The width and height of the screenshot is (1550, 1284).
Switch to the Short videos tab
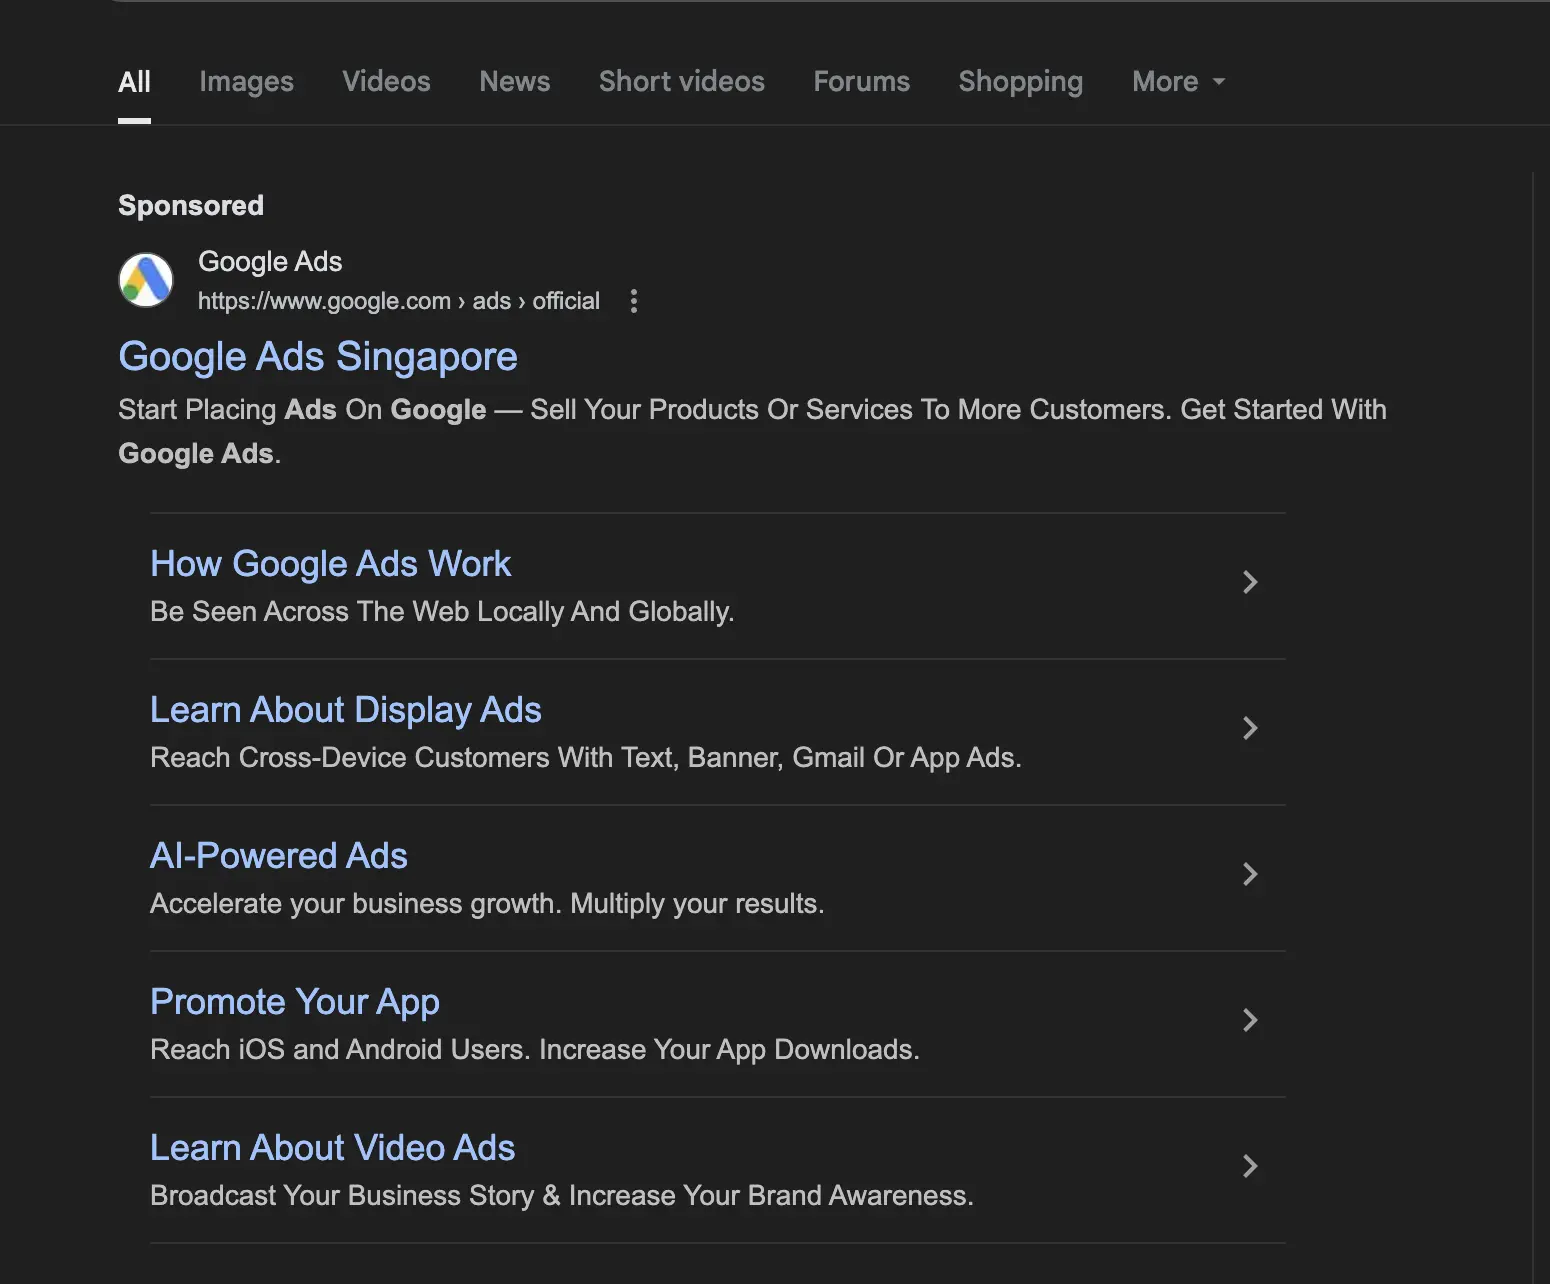tap(682, 81)
